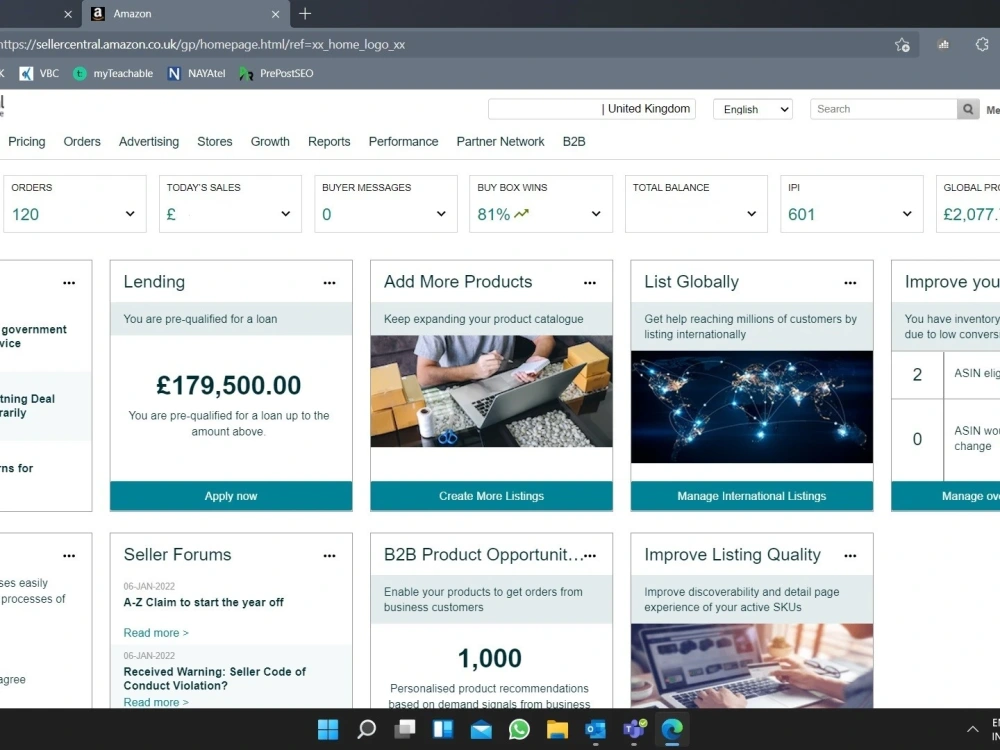Image resolution: width=1000 pixels, height=750 pixels.
Task: Open the Advertising menu
Action: tap(149, 142)
